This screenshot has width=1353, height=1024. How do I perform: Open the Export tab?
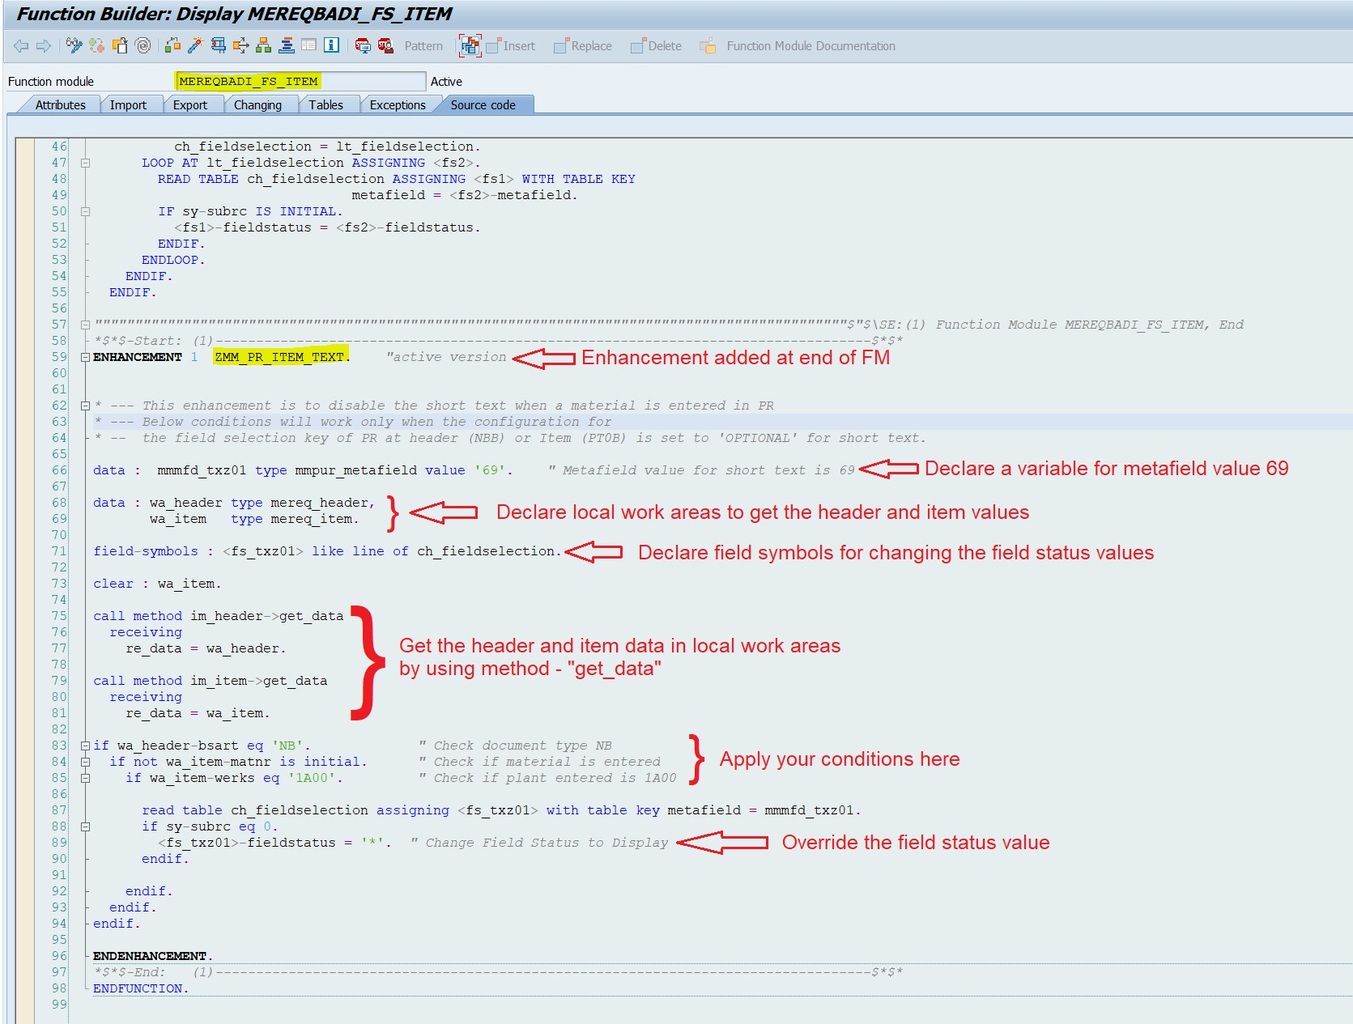pos(190,105)
